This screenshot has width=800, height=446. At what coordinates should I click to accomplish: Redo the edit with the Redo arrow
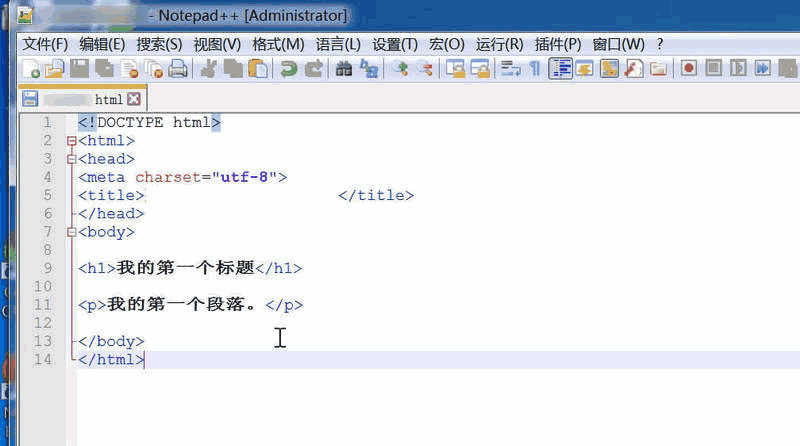pyautogui.click(x=314, y=68)
